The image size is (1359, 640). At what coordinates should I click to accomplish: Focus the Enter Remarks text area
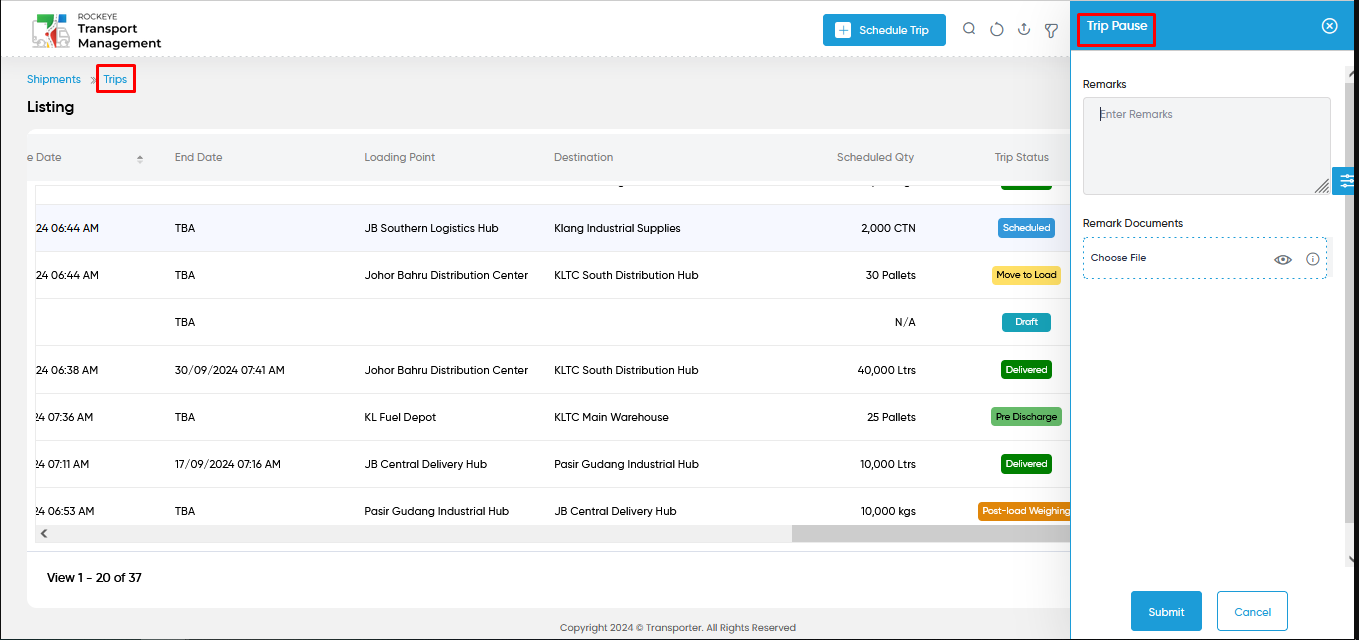click(1207, 146)
